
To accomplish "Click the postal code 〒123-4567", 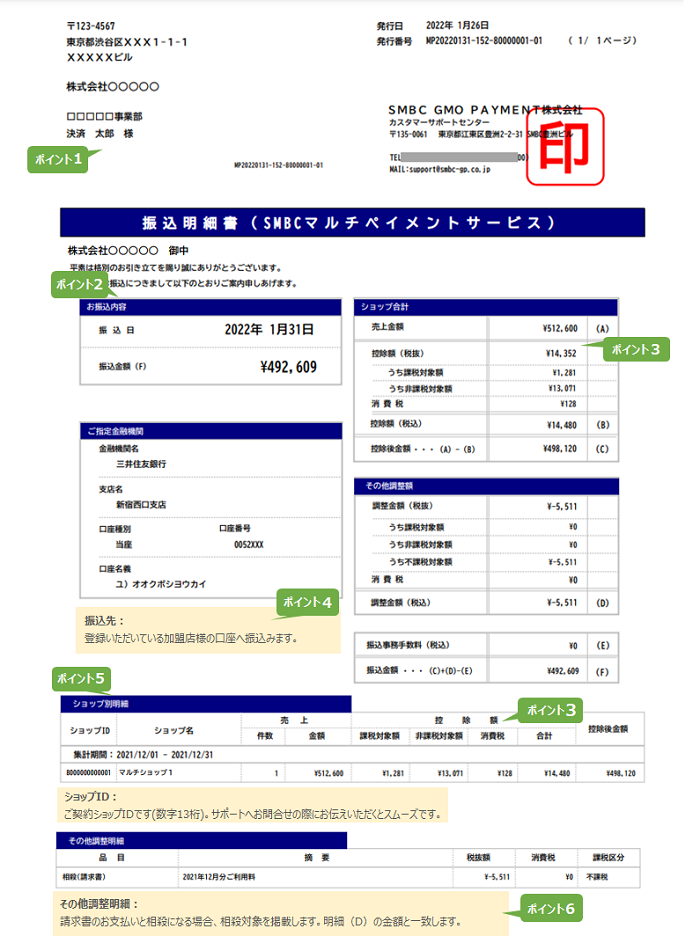I will (x=91, y=26).
